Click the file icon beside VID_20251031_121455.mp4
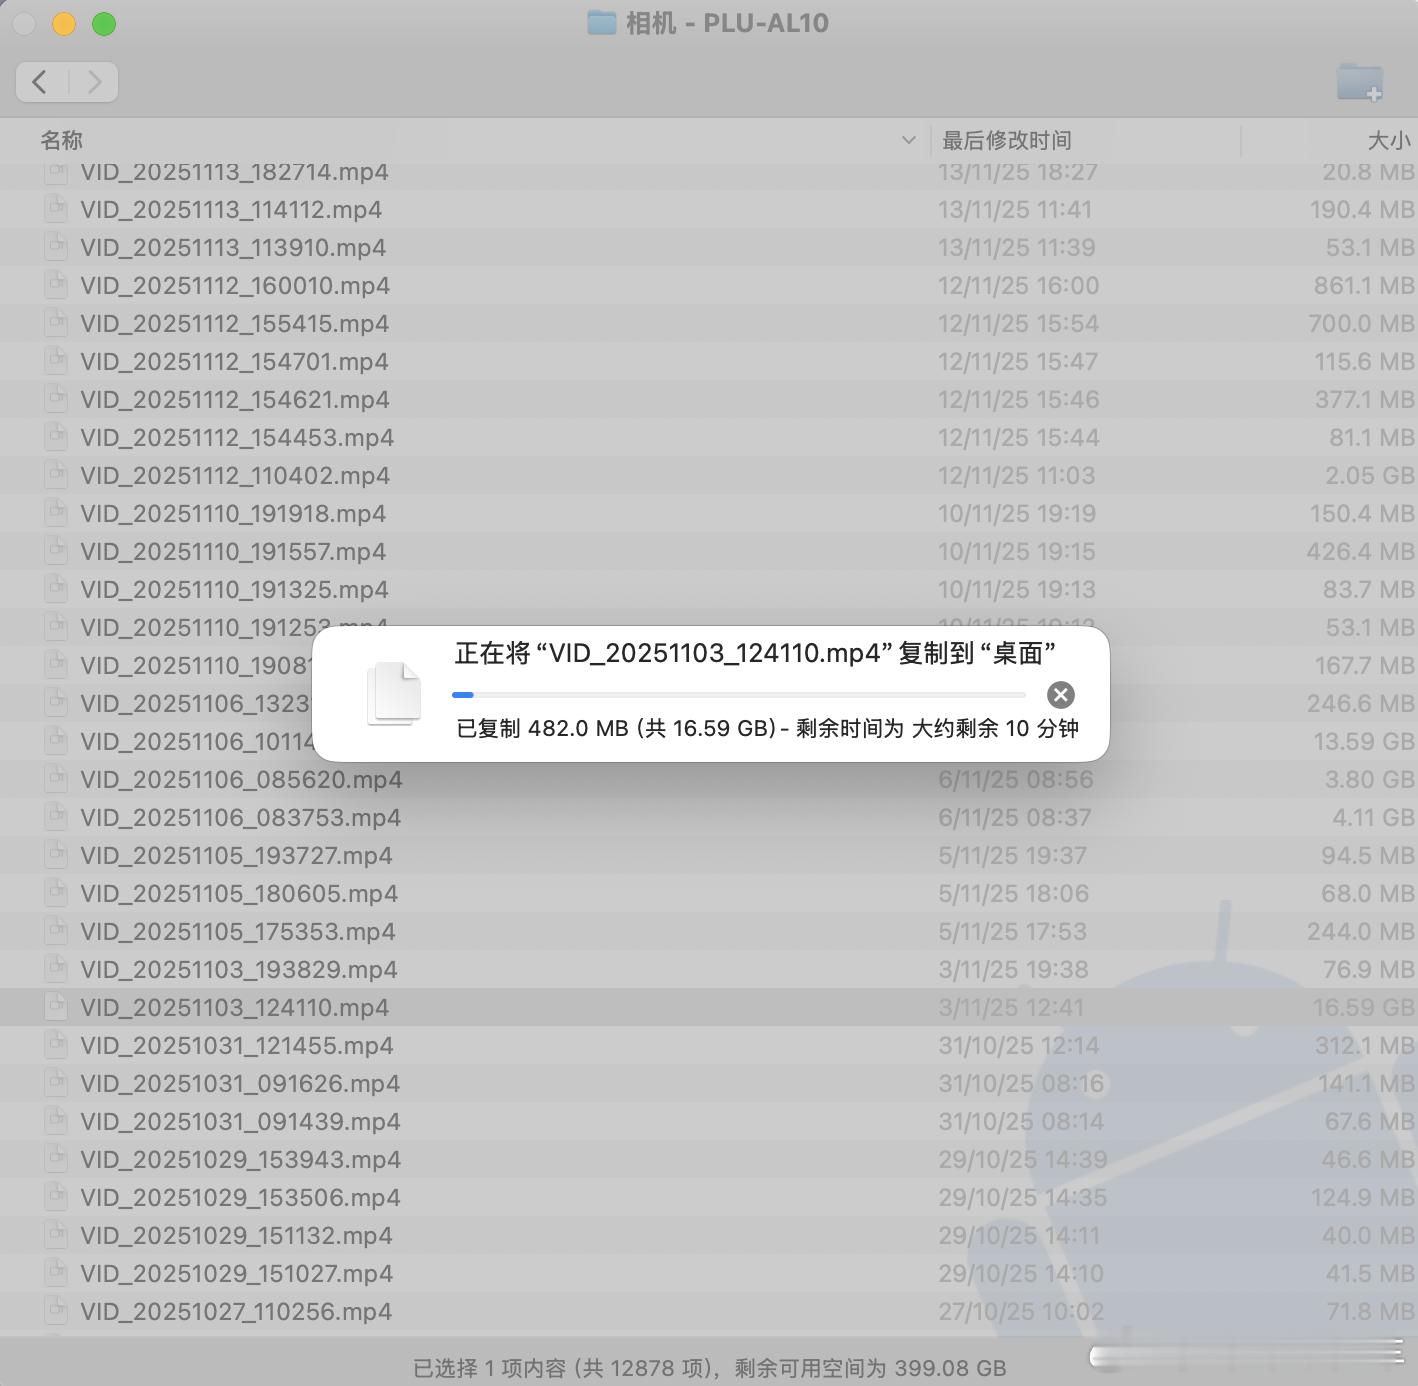This screenshot has height=1386, width=1418. point(56,1046)
